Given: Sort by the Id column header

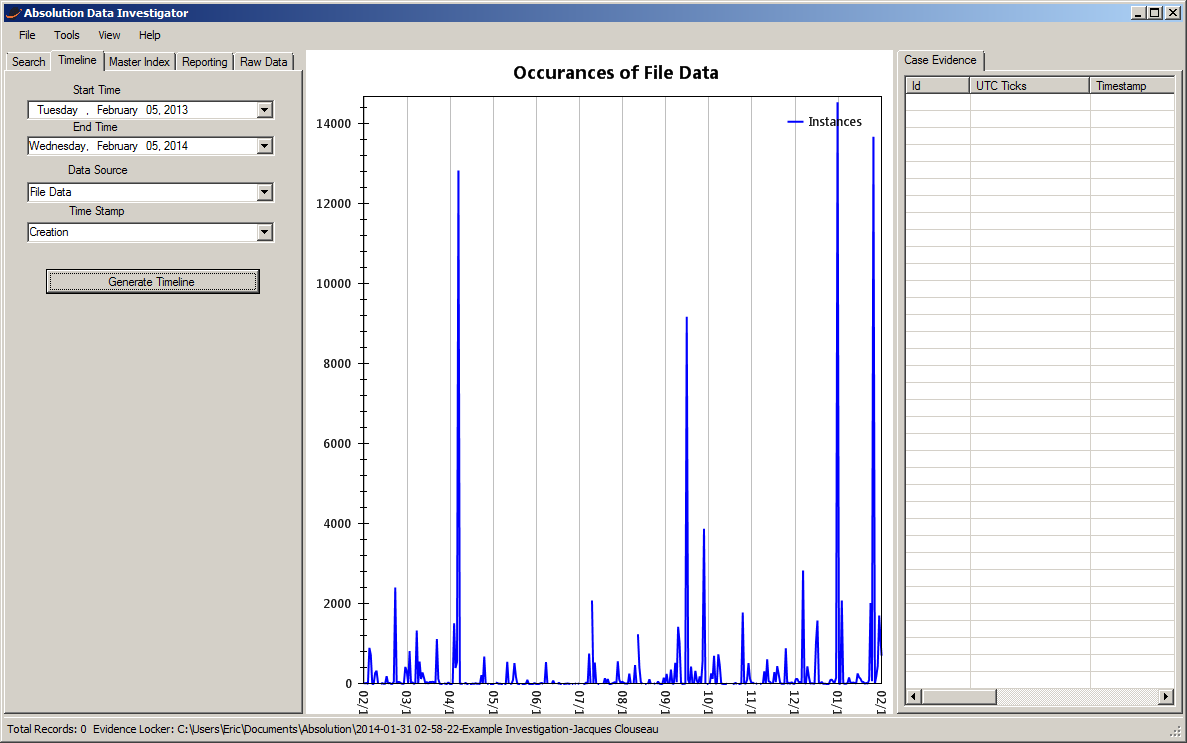Looking at the screenshot, I should (x=936, y=85).
